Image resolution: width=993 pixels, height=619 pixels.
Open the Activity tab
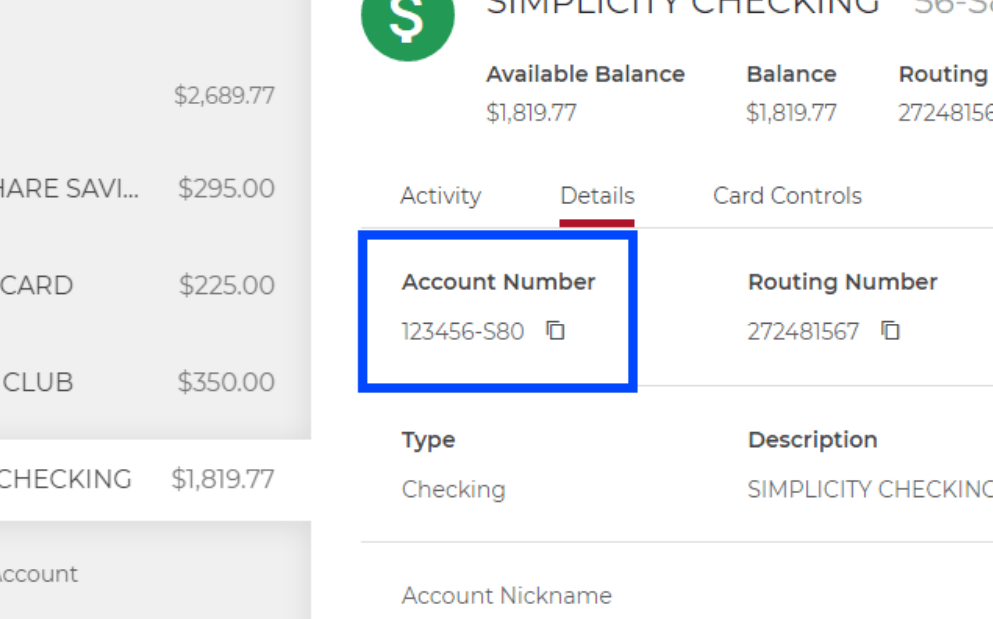(440, 196)
